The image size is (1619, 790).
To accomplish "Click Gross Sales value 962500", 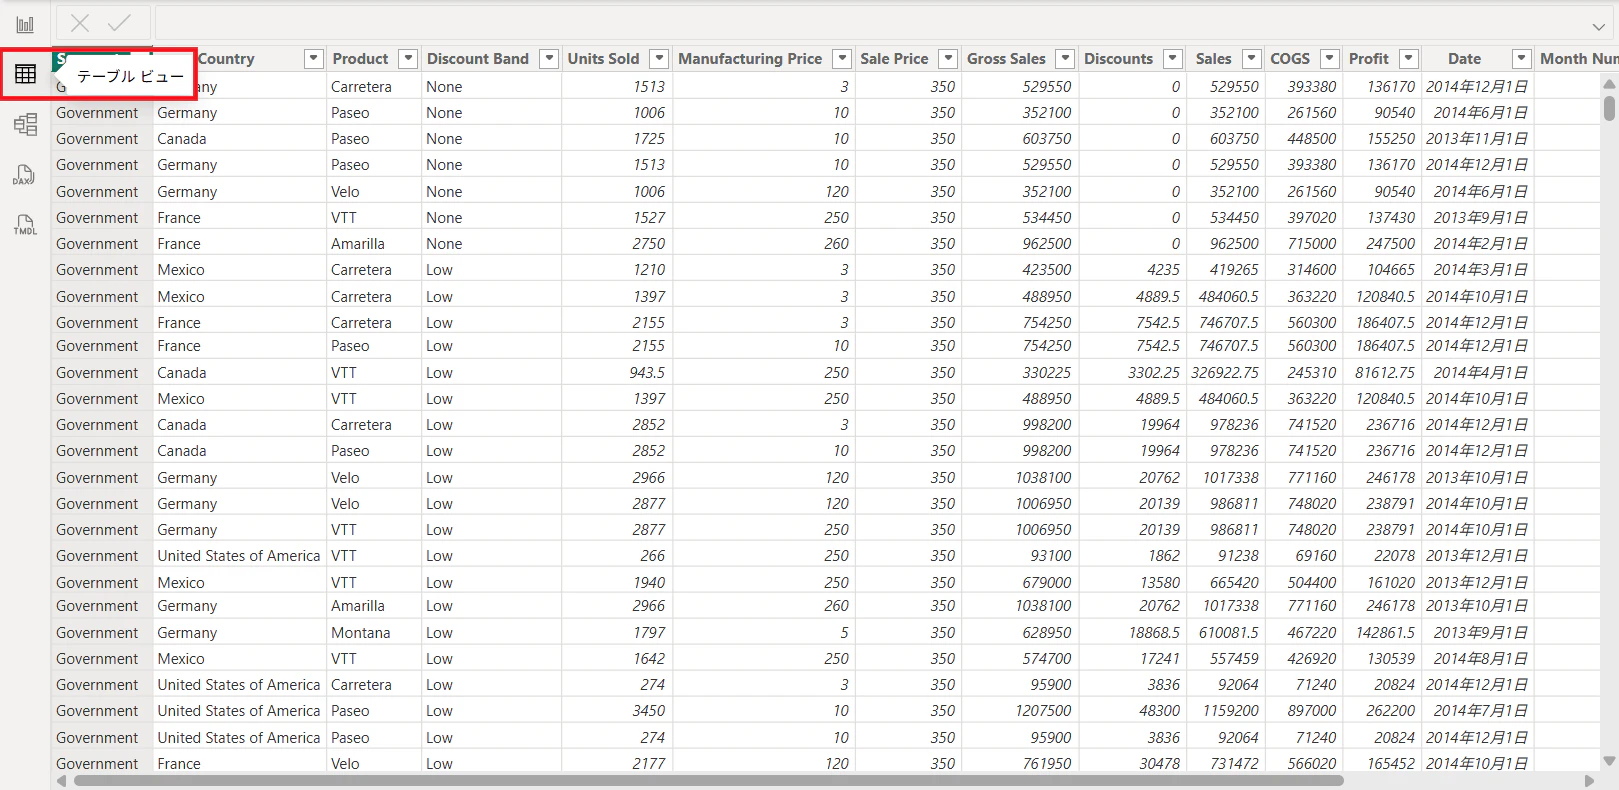I will (1047, 244).
